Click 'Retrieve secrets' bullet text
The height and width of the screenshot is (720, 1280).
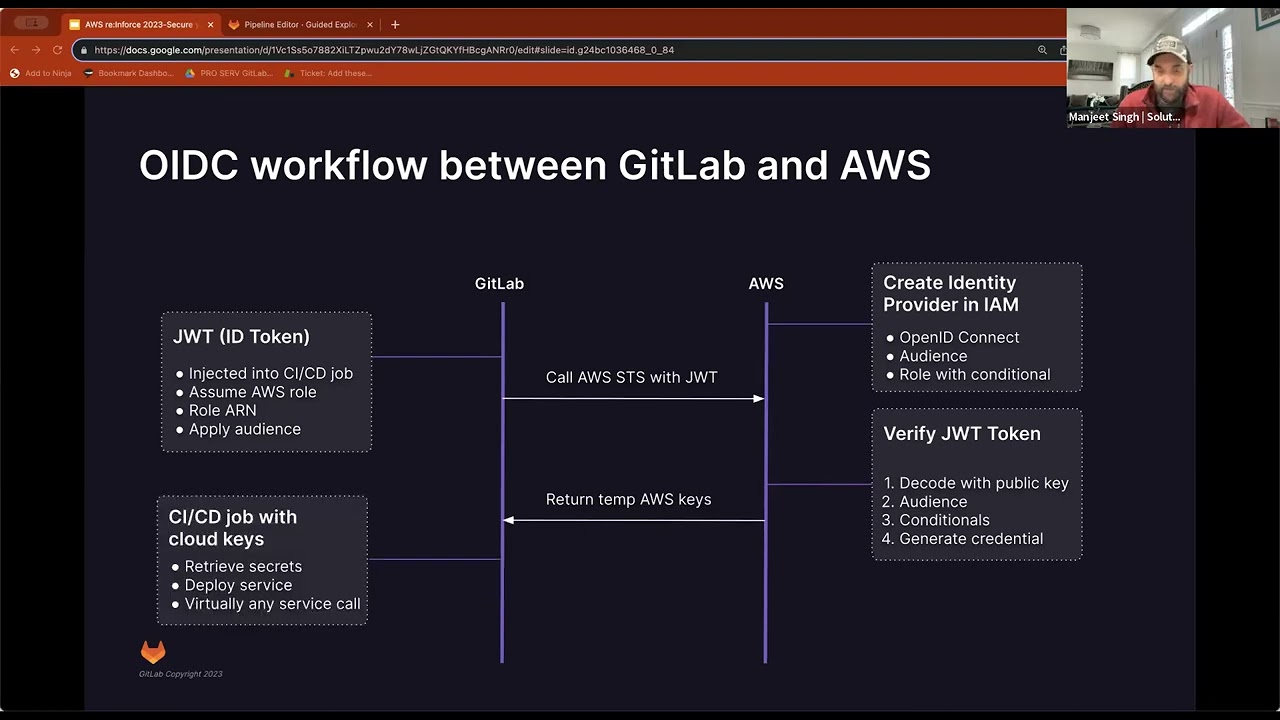(243, 566)
